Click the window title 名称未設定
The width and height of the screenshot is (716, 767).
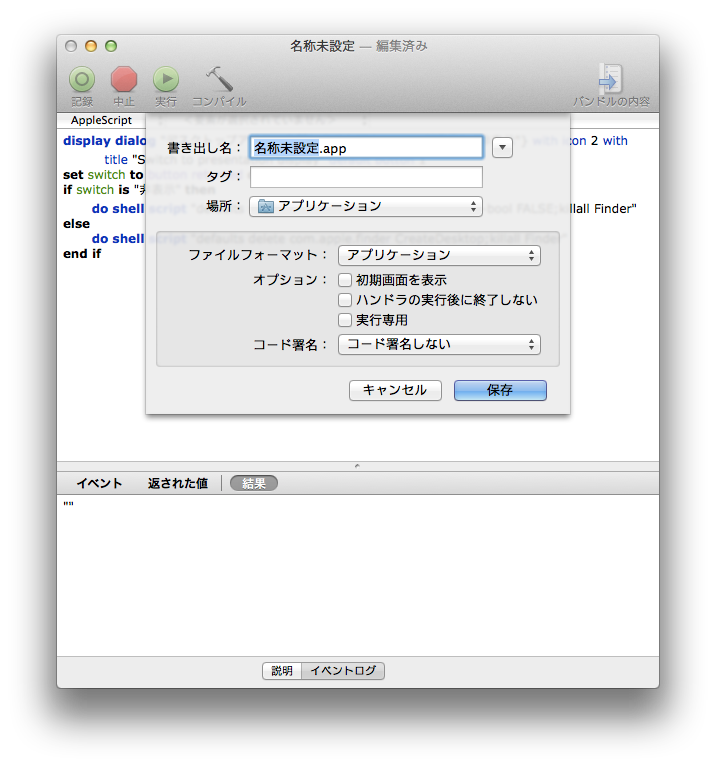coord(322,46)
